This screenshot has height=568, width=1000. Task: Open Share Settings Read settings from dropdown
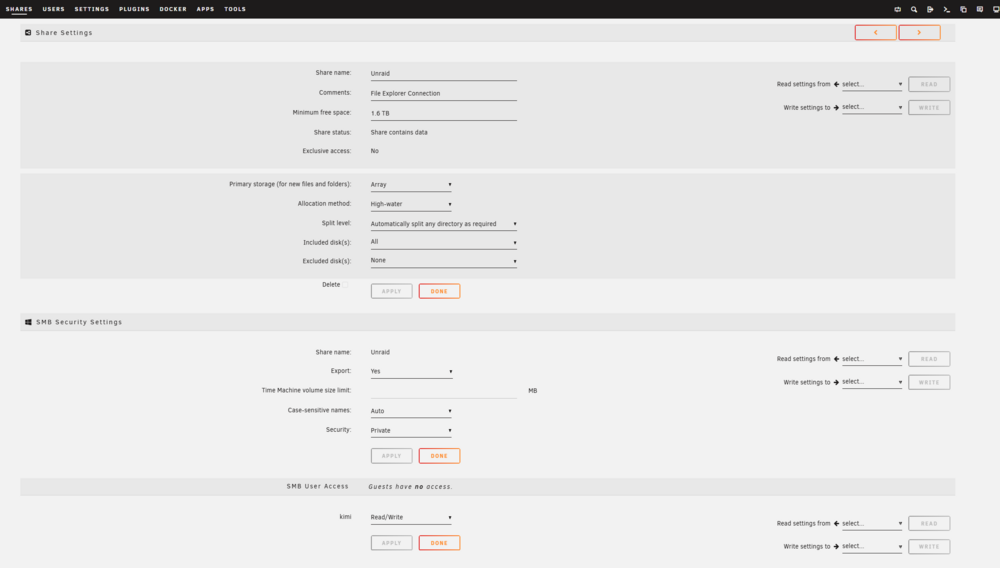tap(872, 84)
